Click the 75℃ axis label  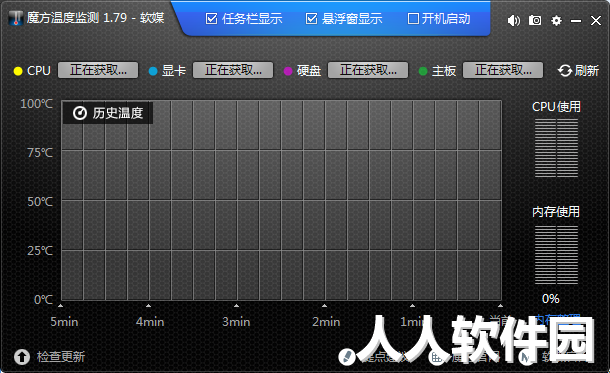(40, 153)
